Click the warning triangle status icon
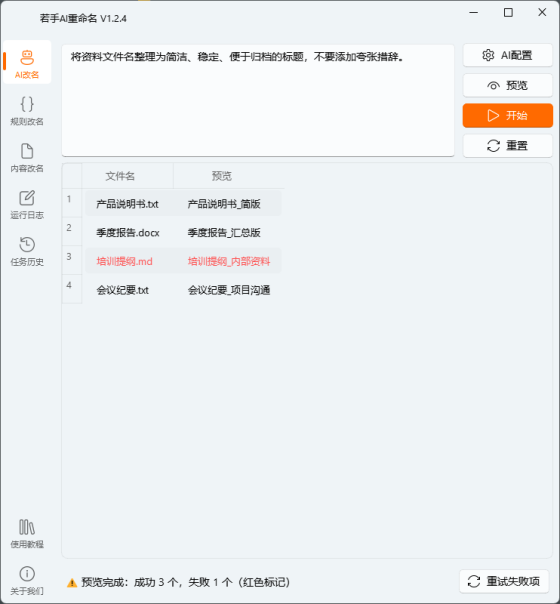 point(72,583)
